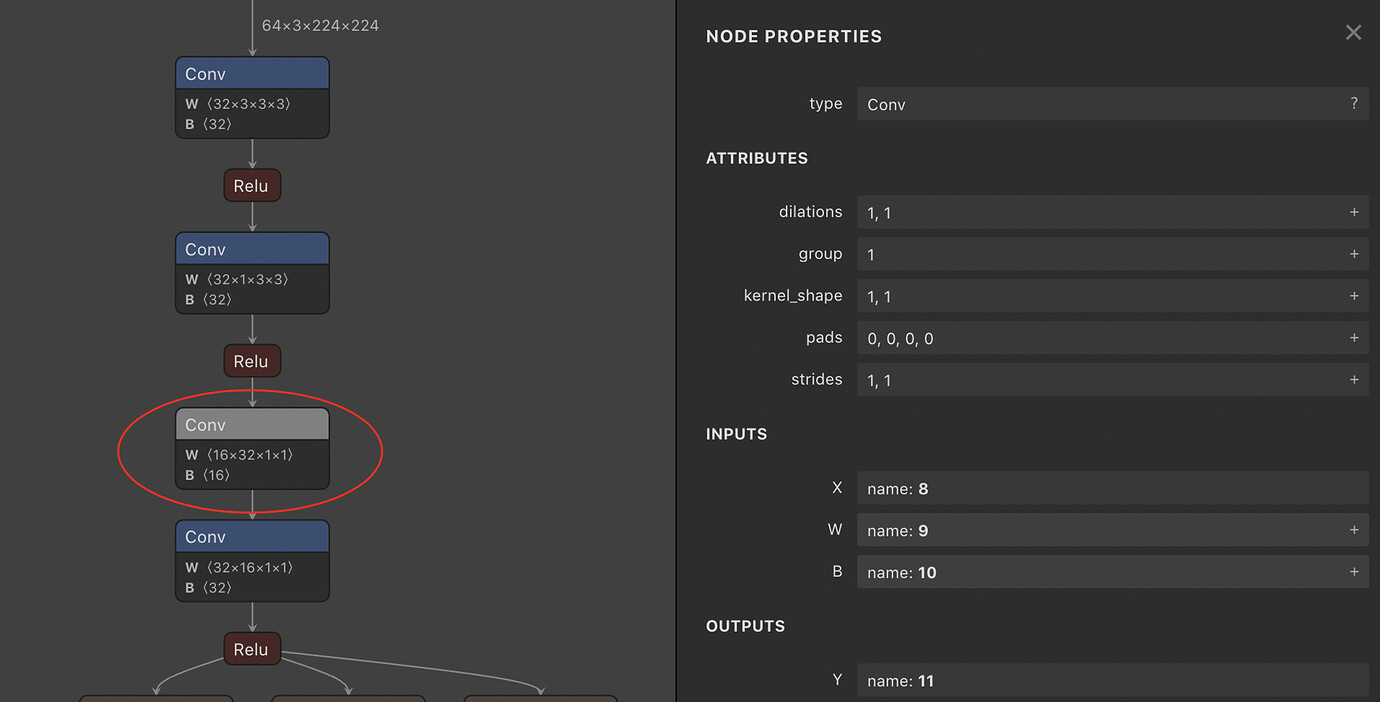1380x702 pixels.
Task: Expand the dilations attribute plus icon
Action: click(x=1354, y=212)
